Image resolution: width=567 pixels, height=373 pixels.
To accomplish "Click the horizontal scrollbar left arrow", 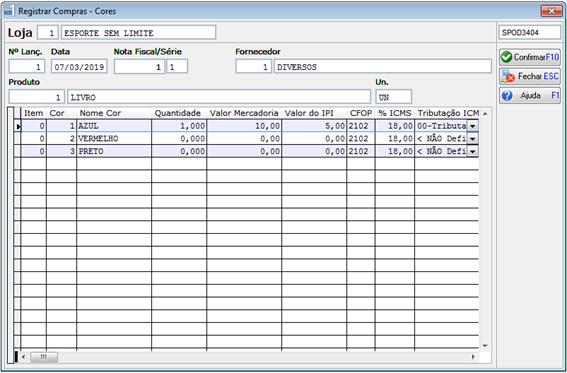I will [x=23, y=357].
